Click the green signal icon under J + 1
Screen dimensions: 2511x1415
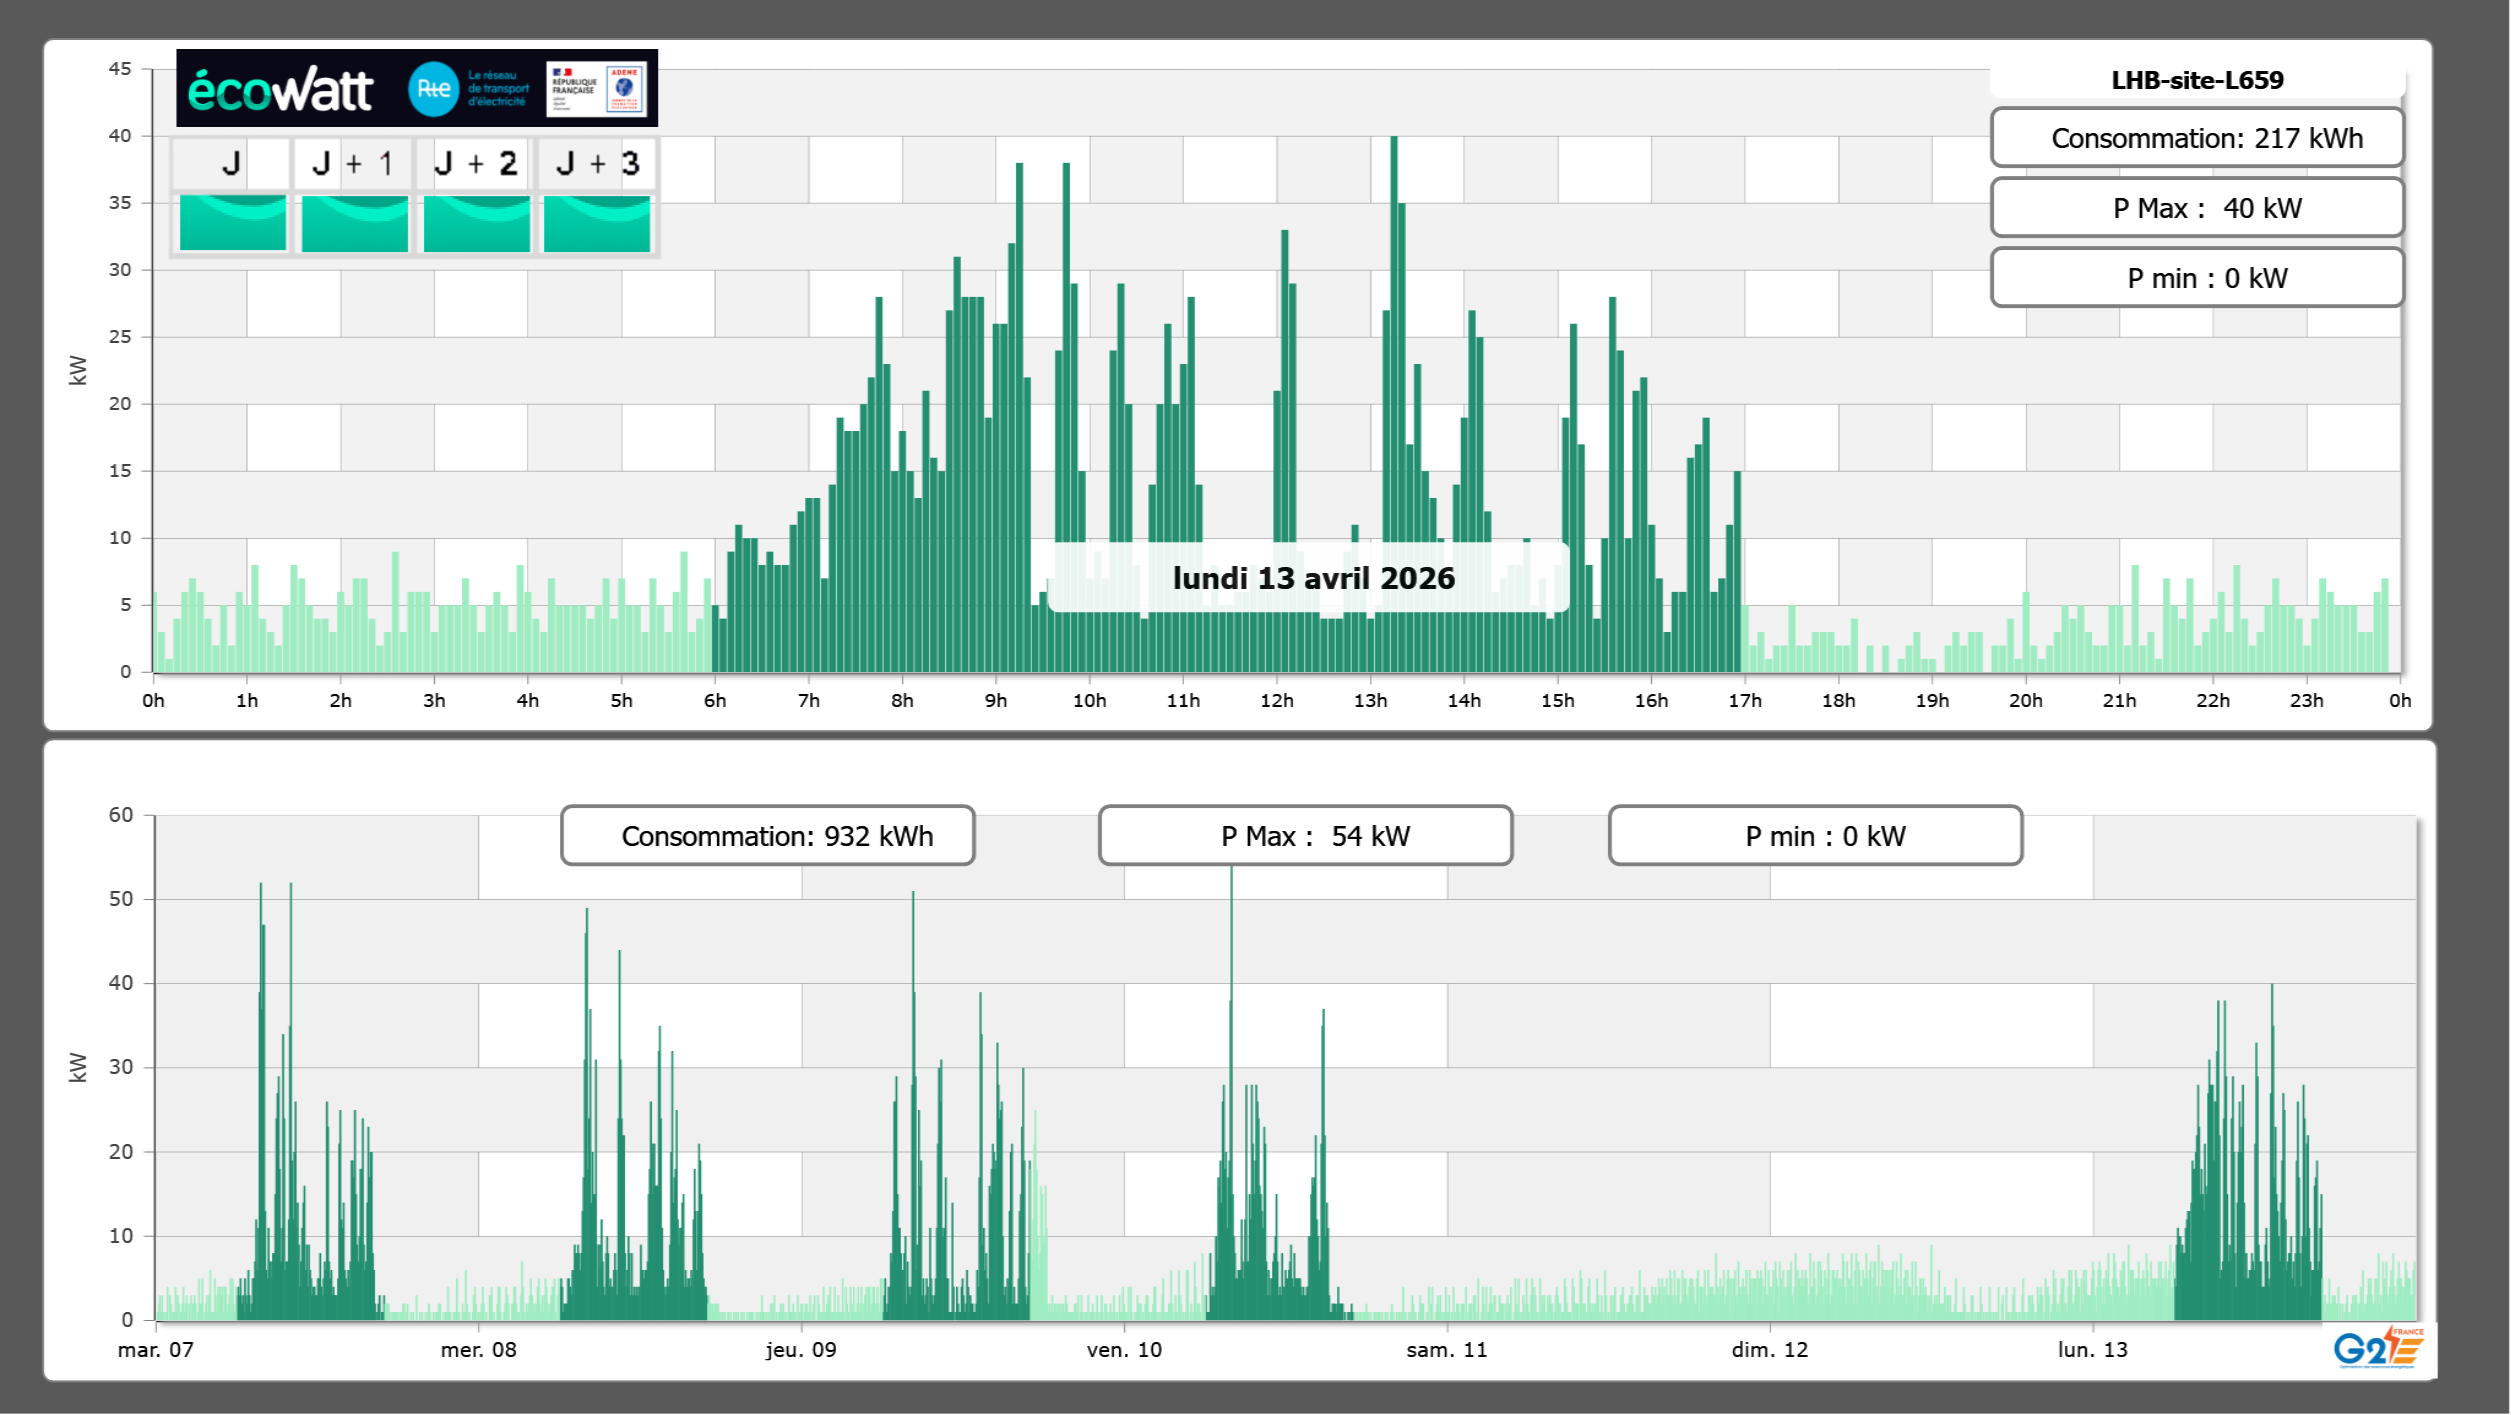click(355, 223)
